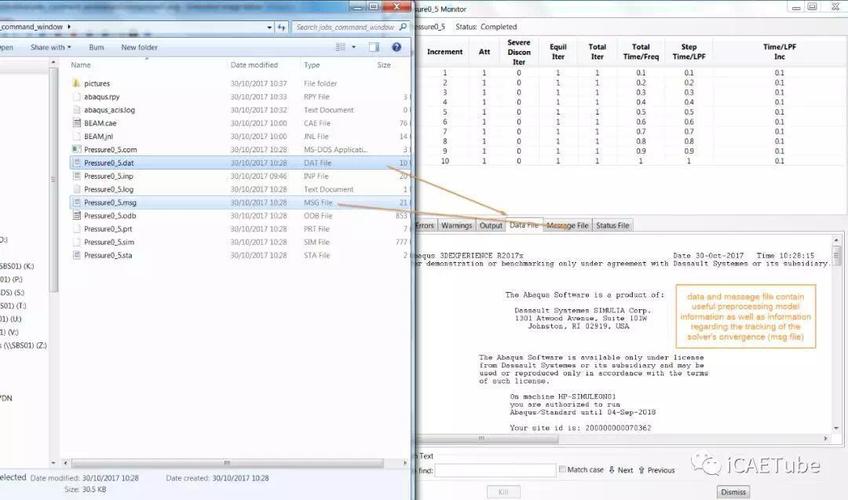Select the BEAM.cae file icon
This screenshot has height=500, width=848.
[x=76, y=123]
